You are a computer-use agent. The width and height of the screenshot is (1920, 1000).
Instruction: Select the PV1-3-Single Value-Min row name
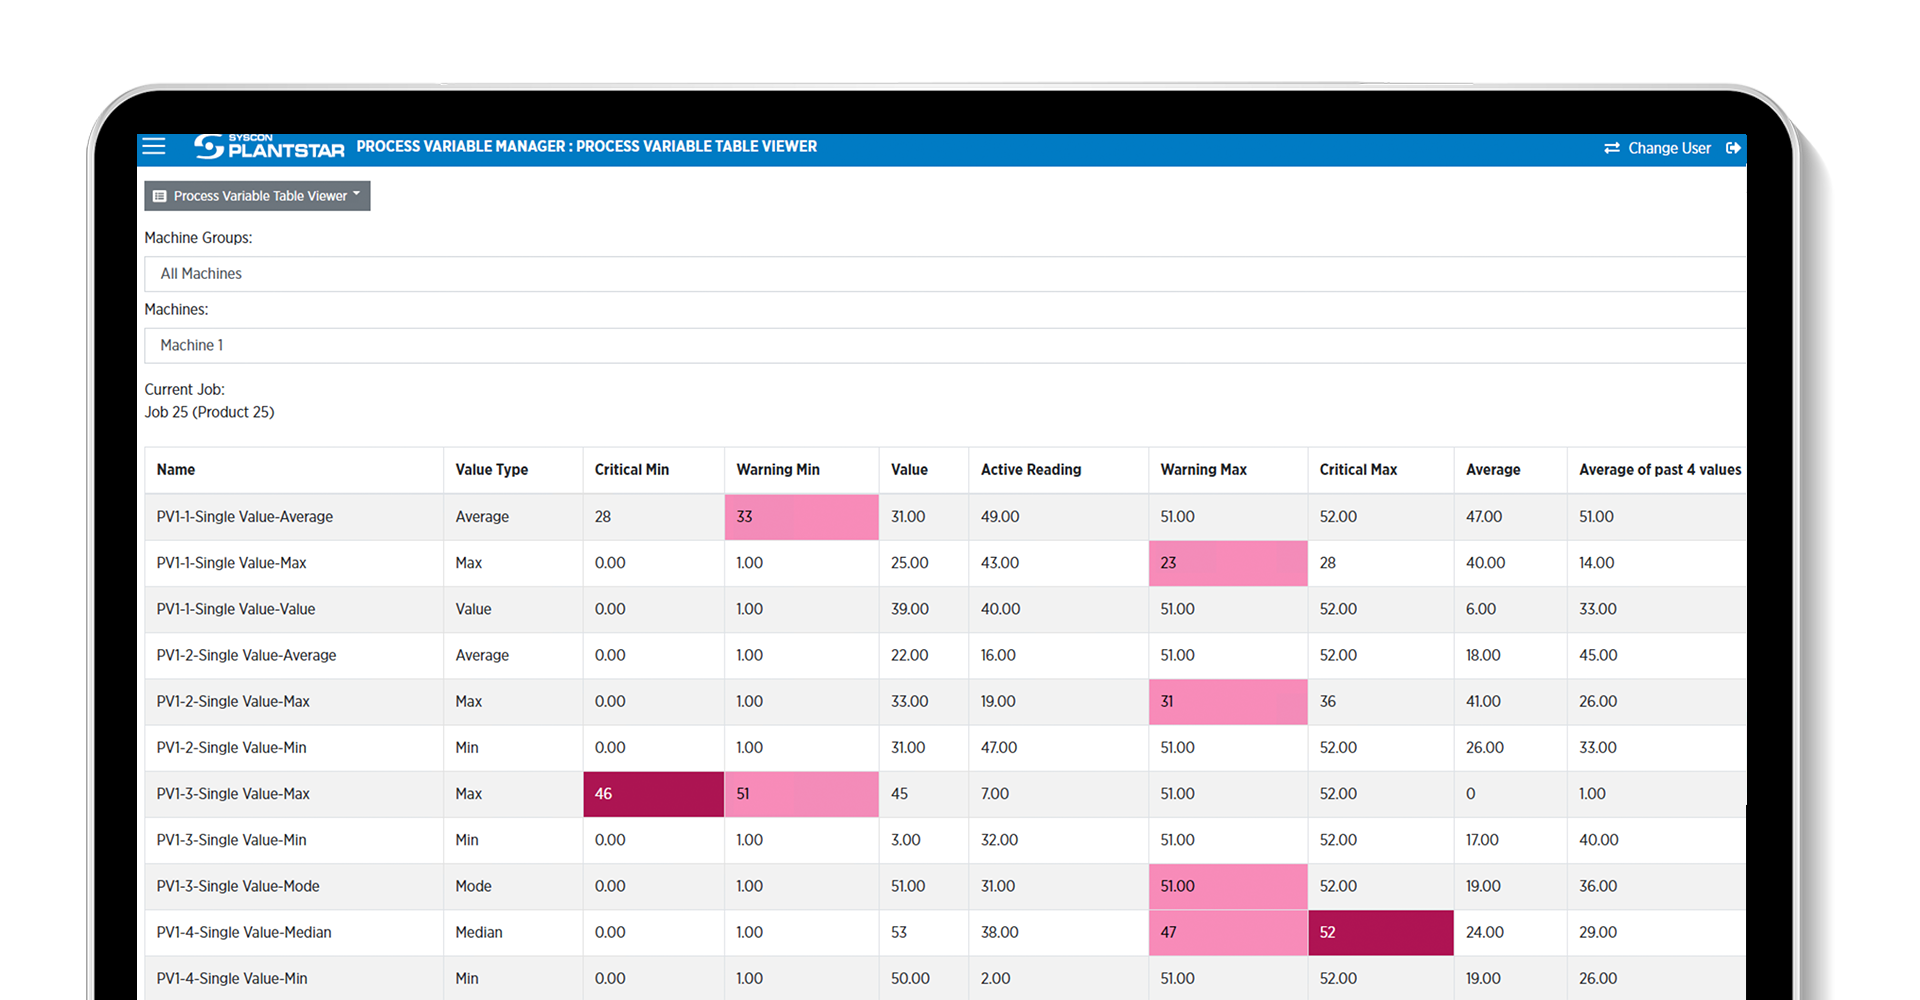tap(231, 840)
